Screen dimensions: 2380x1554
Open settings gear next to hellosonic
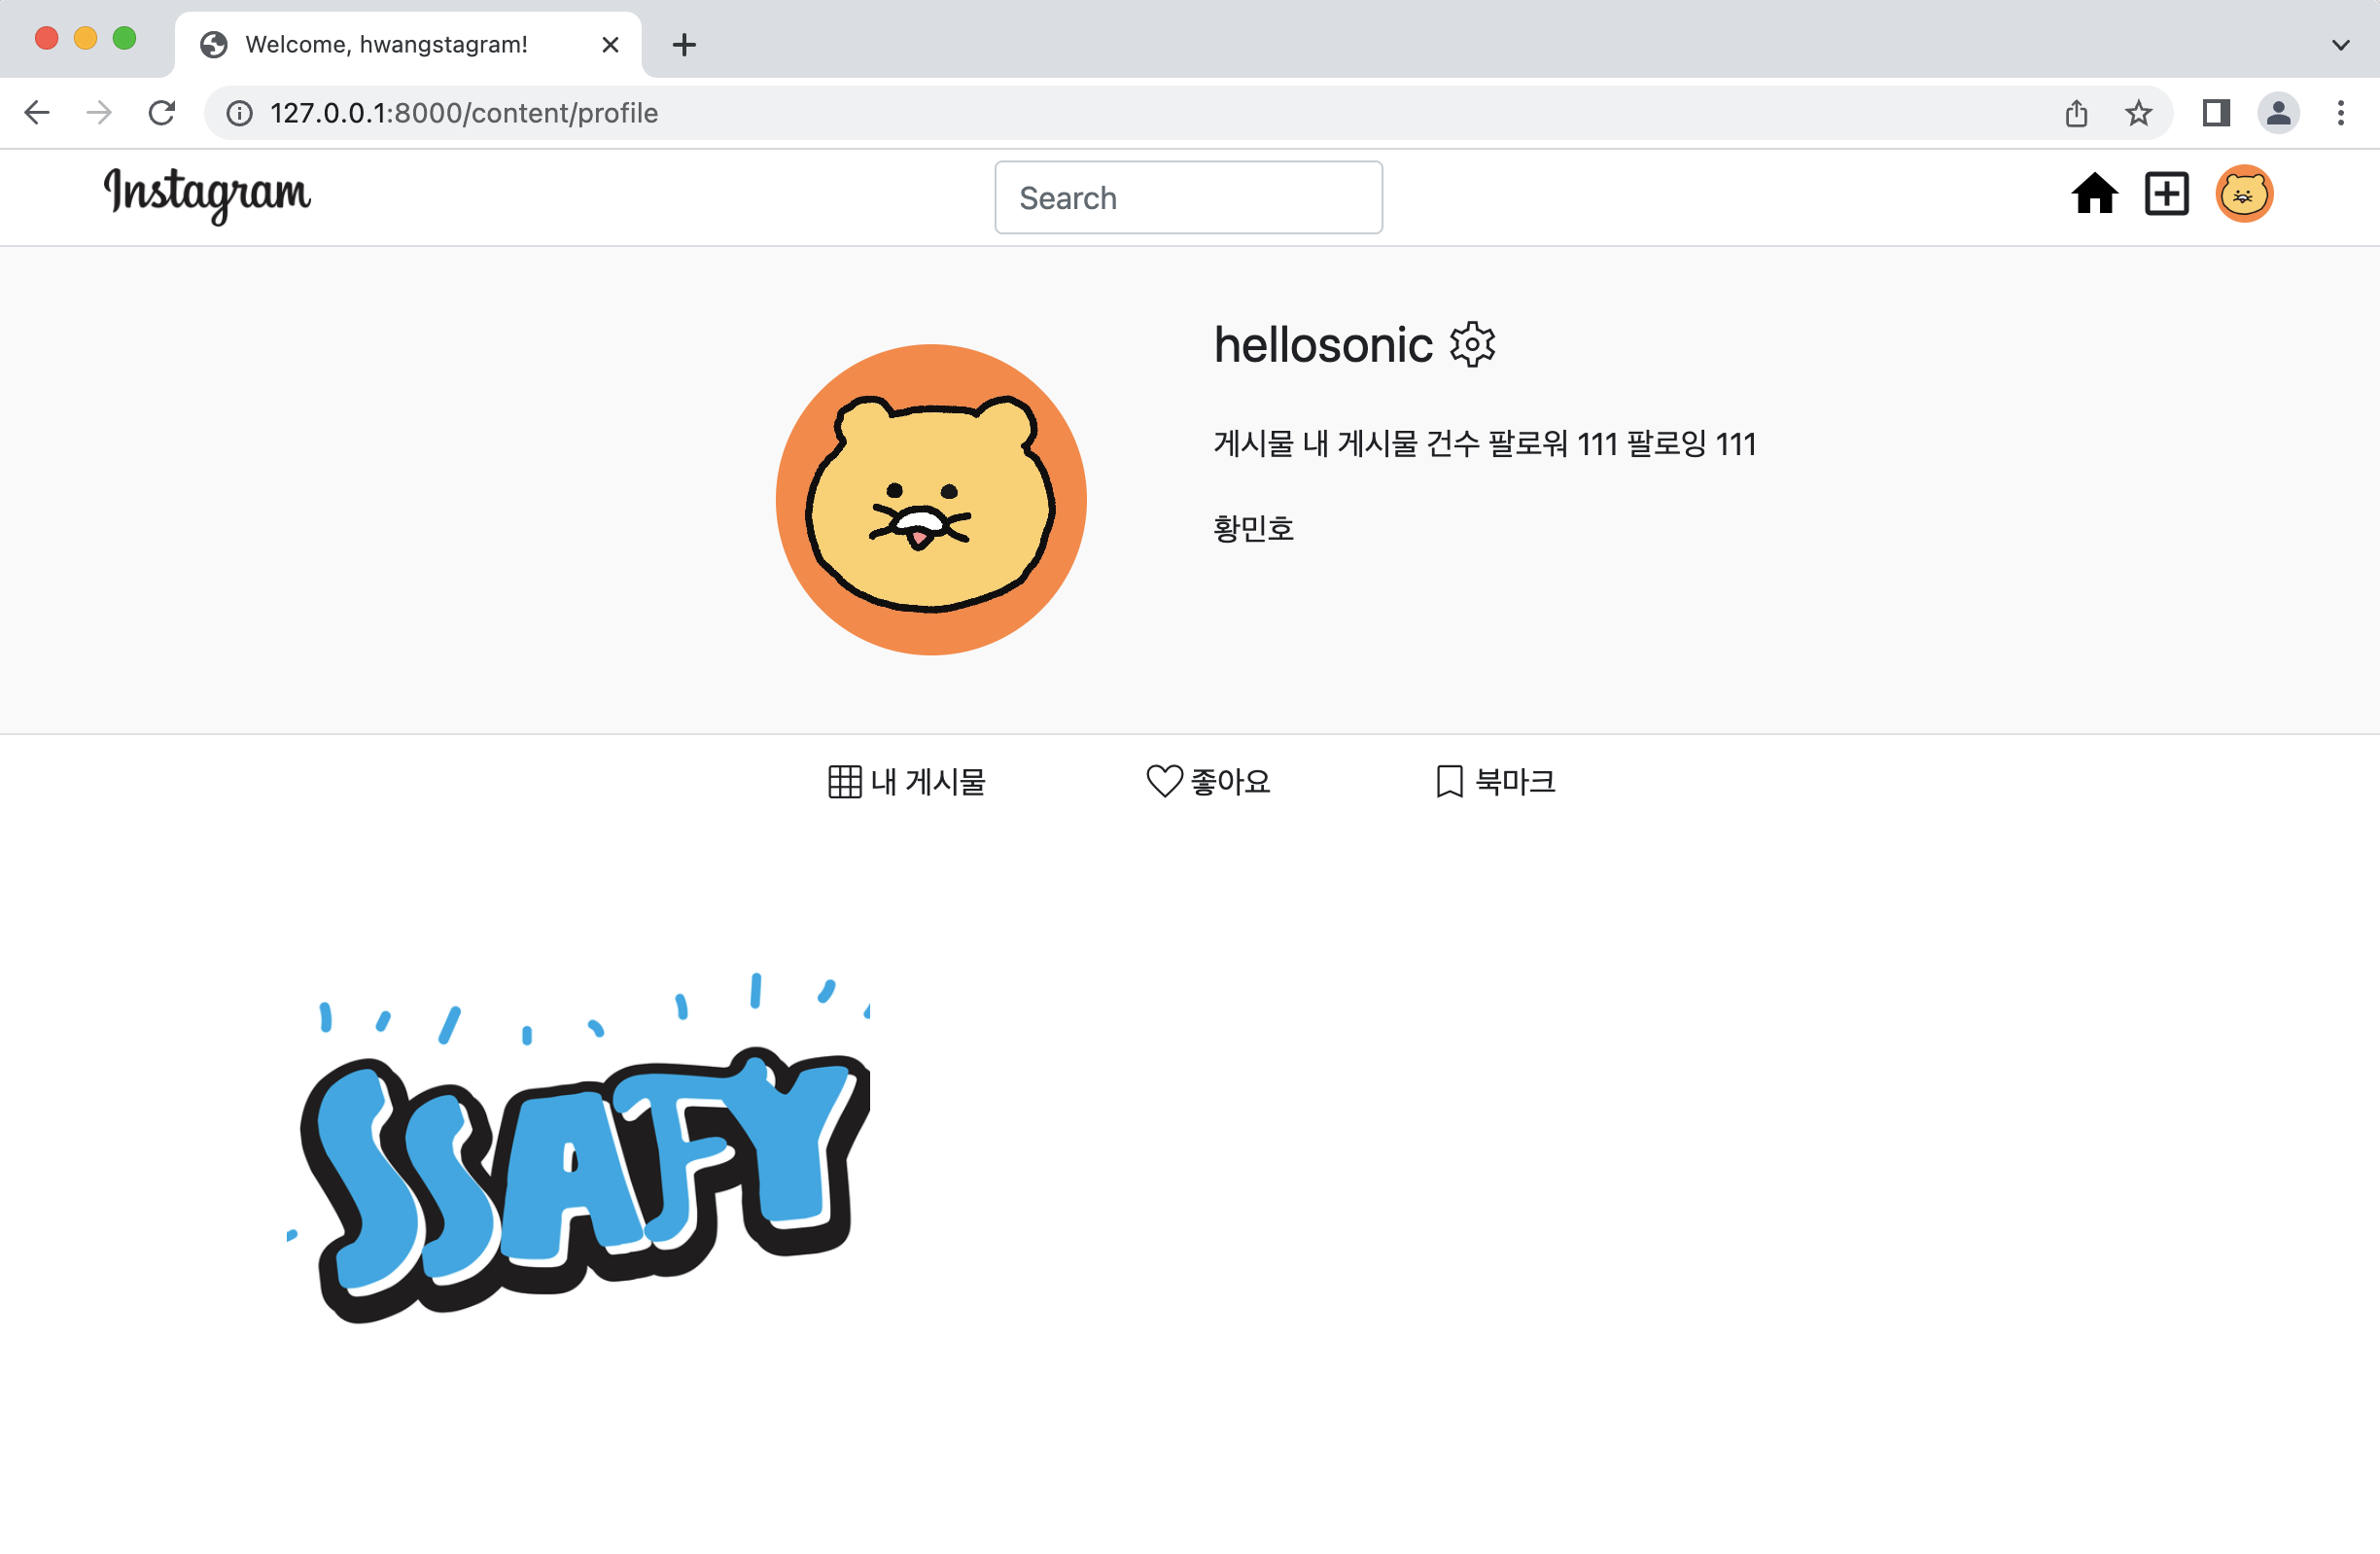click(x=1472, y=345)
